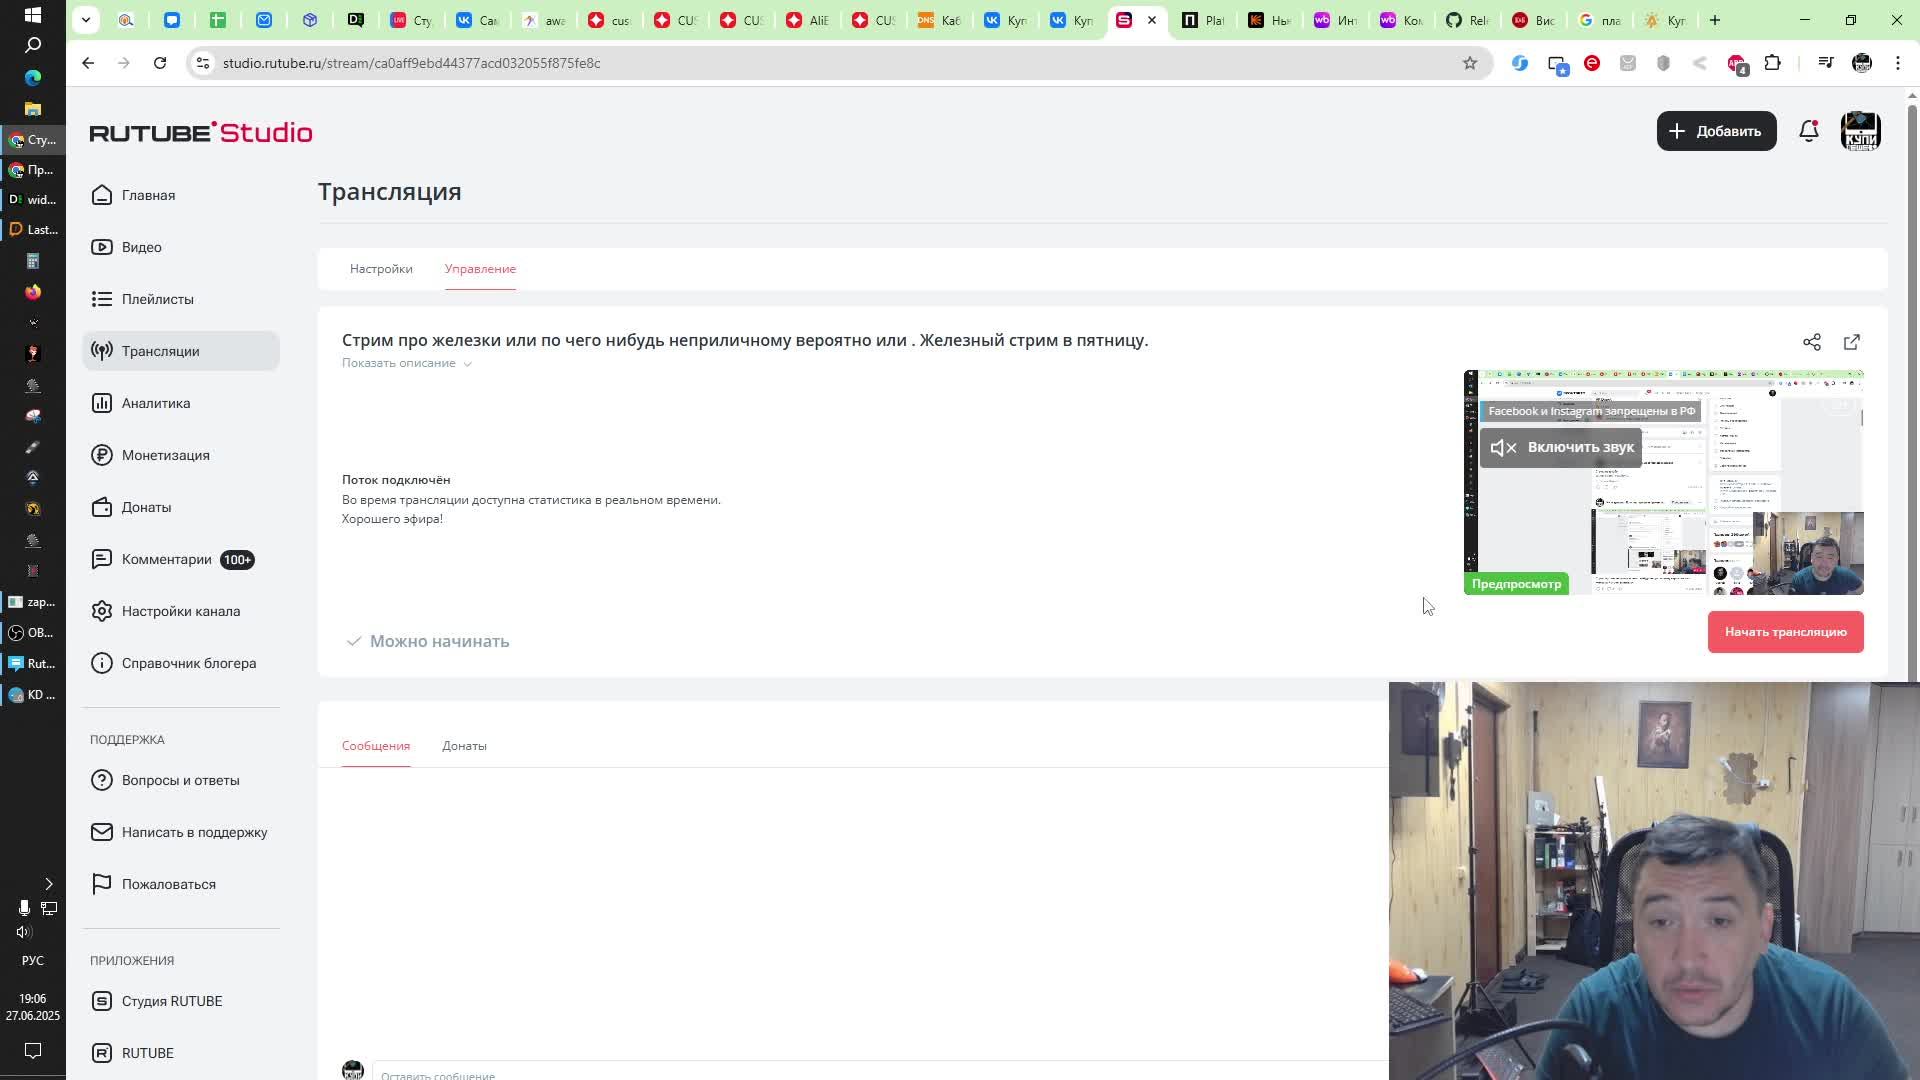The image size is (1920, 1080).
Task: Open the browser extensions puzzle icon
Action: 1772,63
